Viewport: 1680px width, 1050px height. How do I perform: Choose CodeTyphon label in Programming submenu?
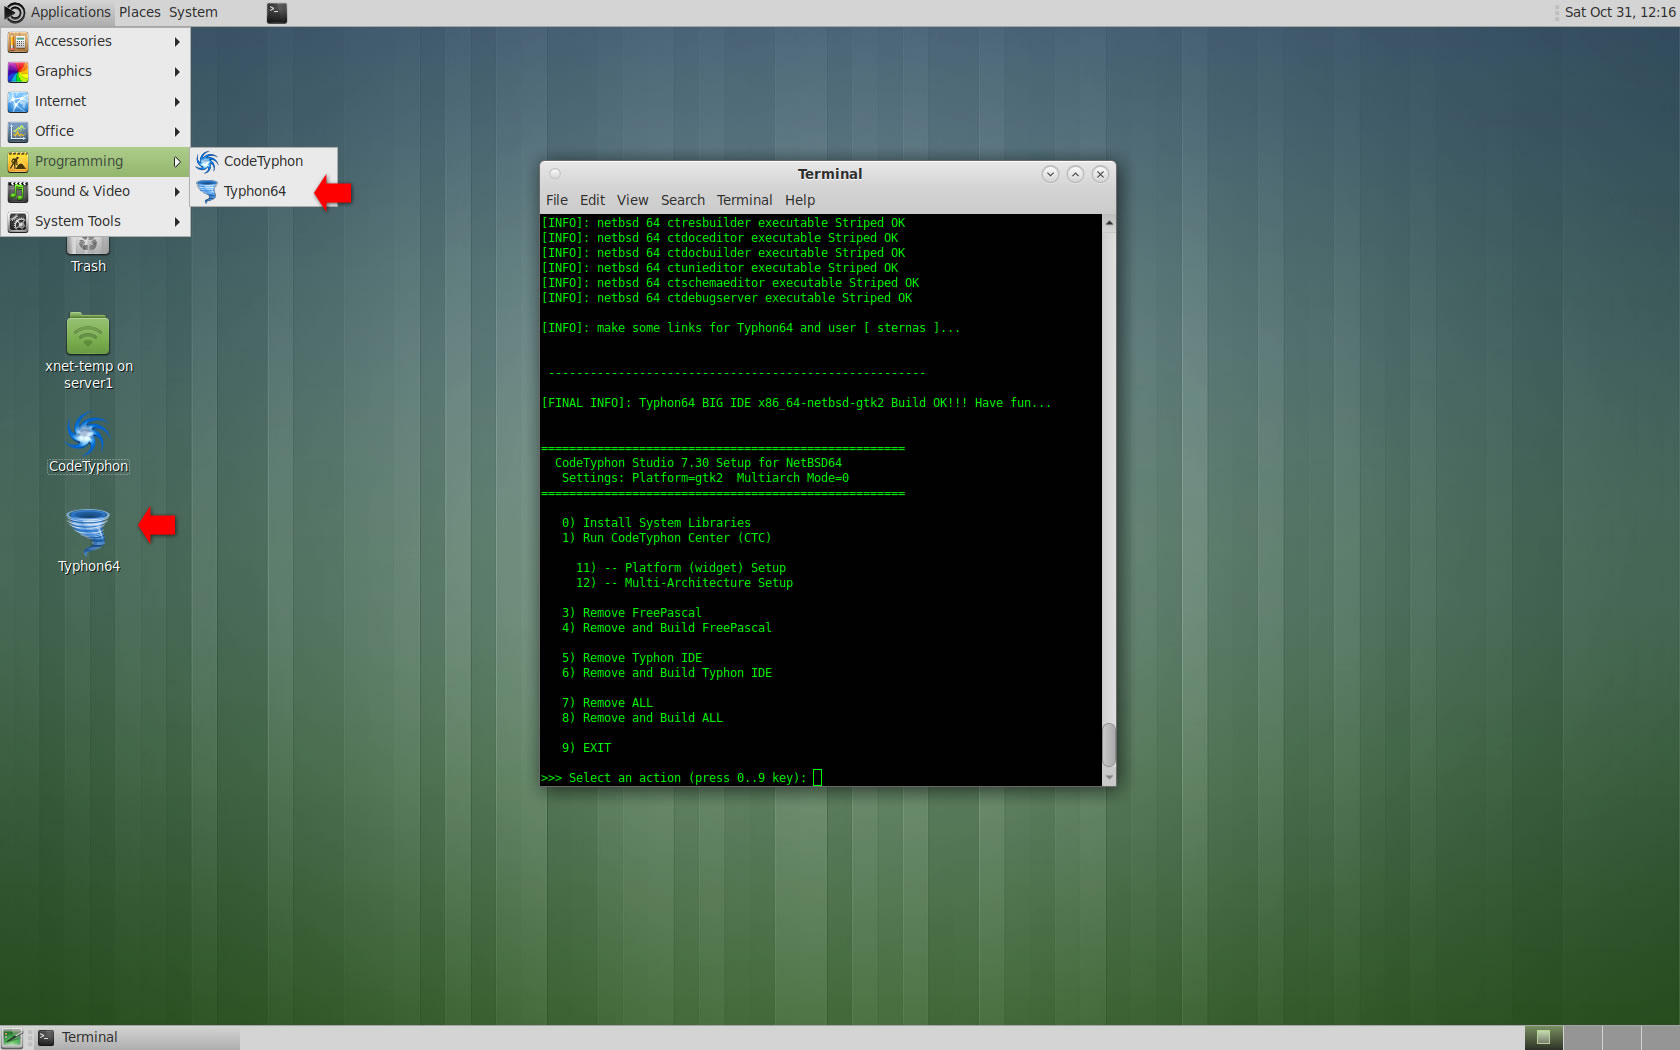point(263,161)
